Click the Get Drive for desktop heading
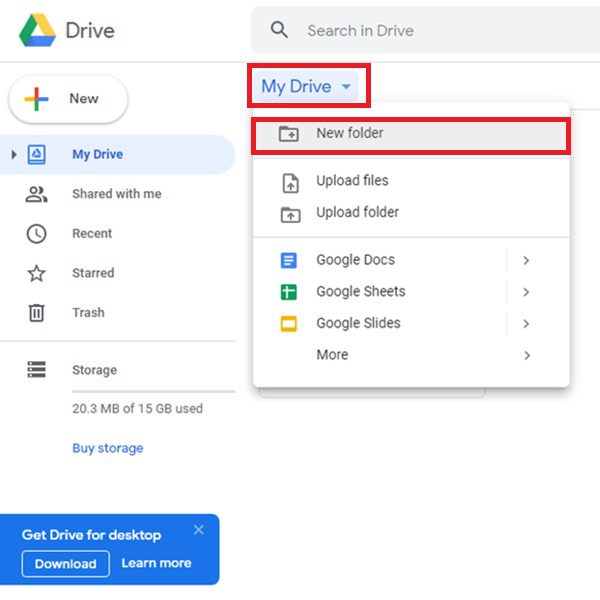 [x=91, y=535]
